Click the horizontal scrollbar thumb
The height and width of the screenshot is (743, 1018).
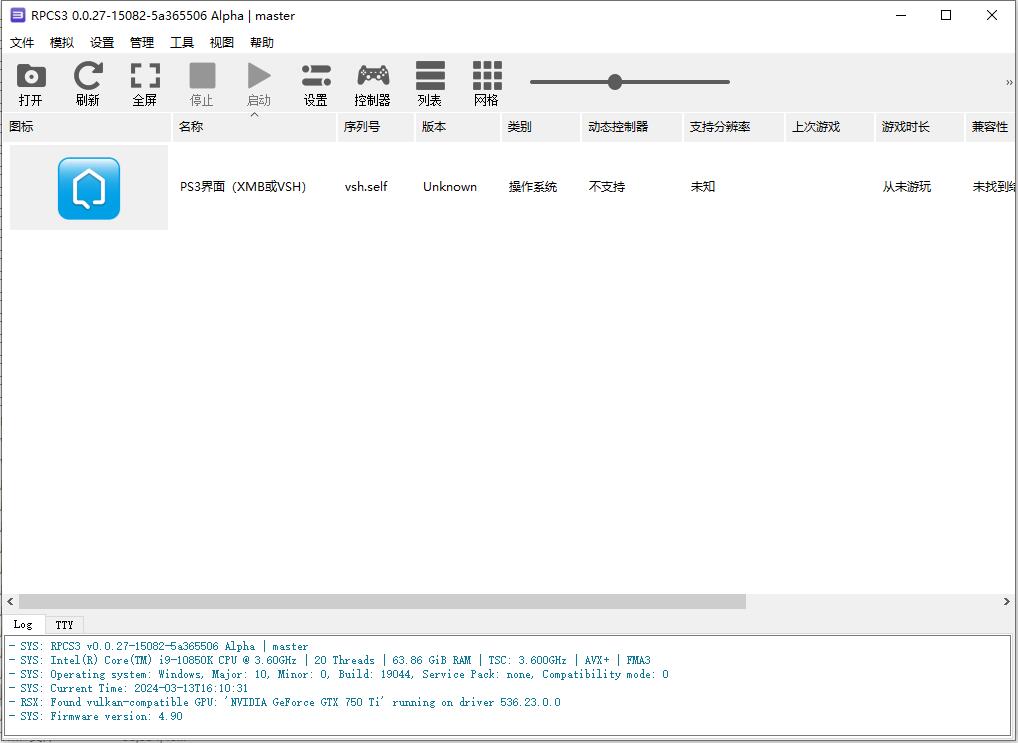[x=382, y=601]
